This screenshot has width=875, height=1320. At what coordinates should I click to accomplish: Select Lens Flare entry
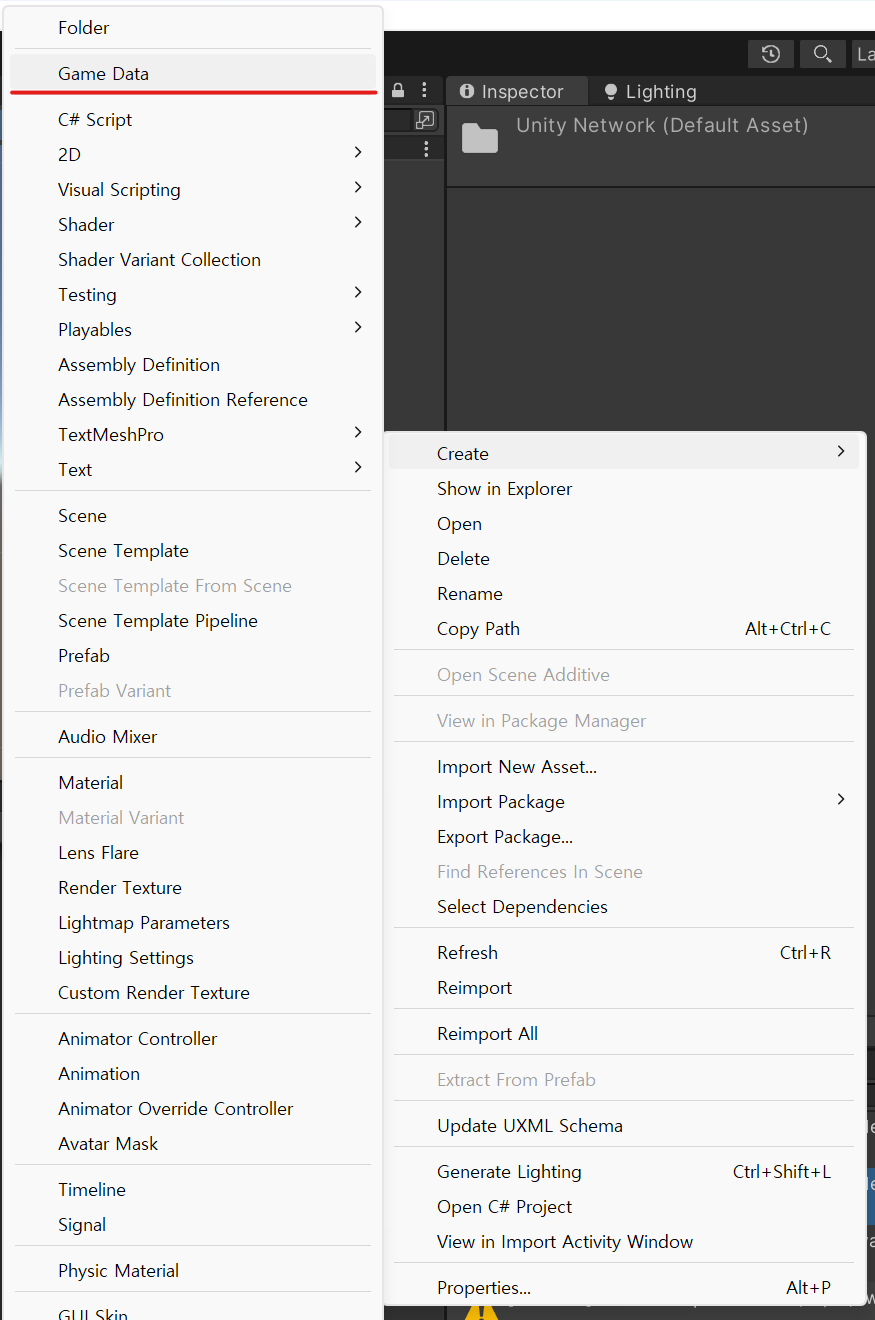(193, 853)
